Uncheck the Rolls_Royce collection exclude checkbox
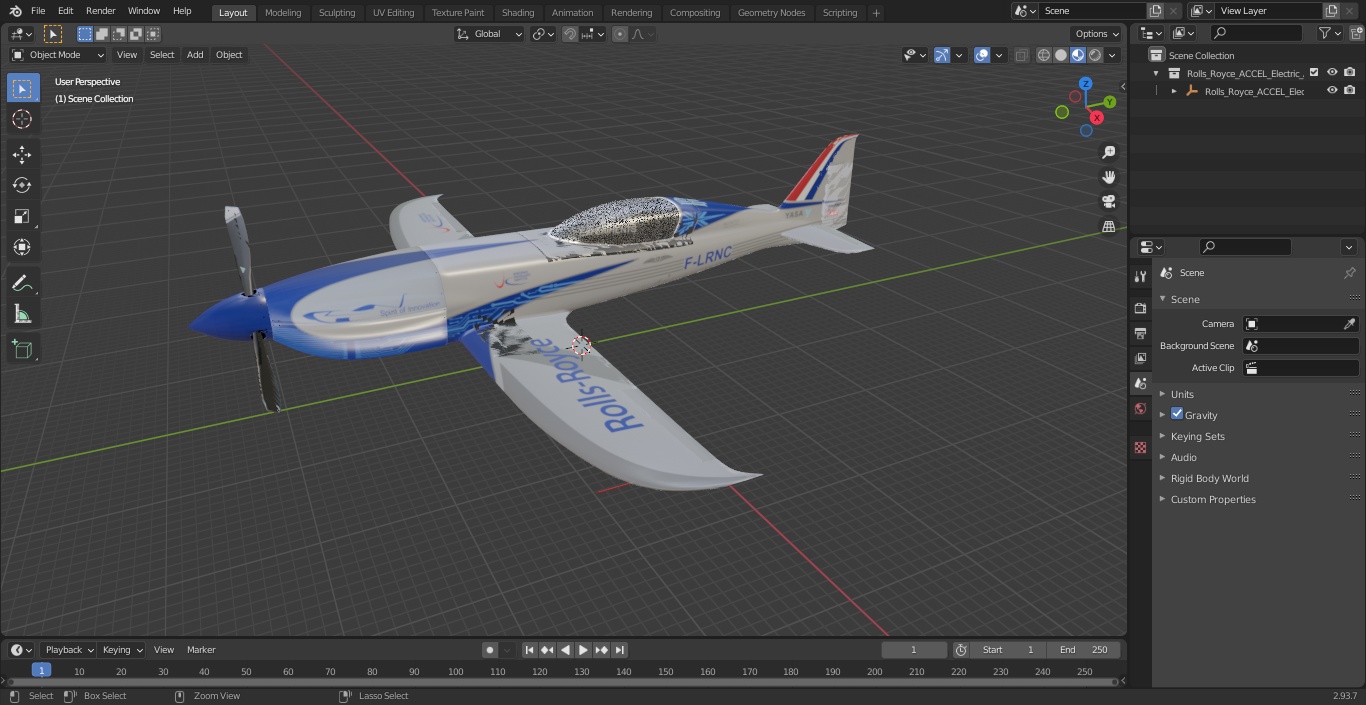 point(1314,72)
